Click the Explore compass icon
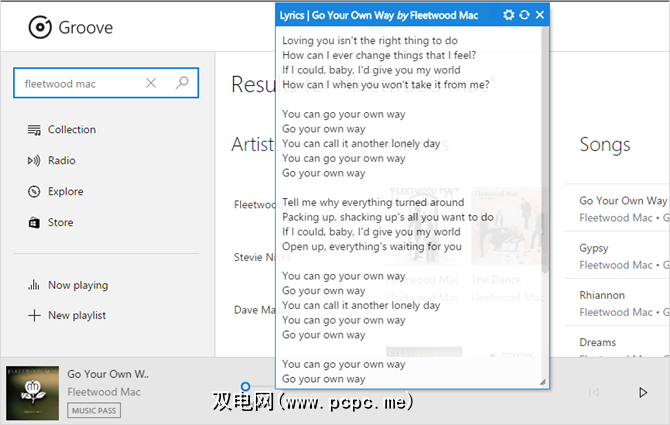The width and height of the screenshot is (670, 425). coord(34,192)
